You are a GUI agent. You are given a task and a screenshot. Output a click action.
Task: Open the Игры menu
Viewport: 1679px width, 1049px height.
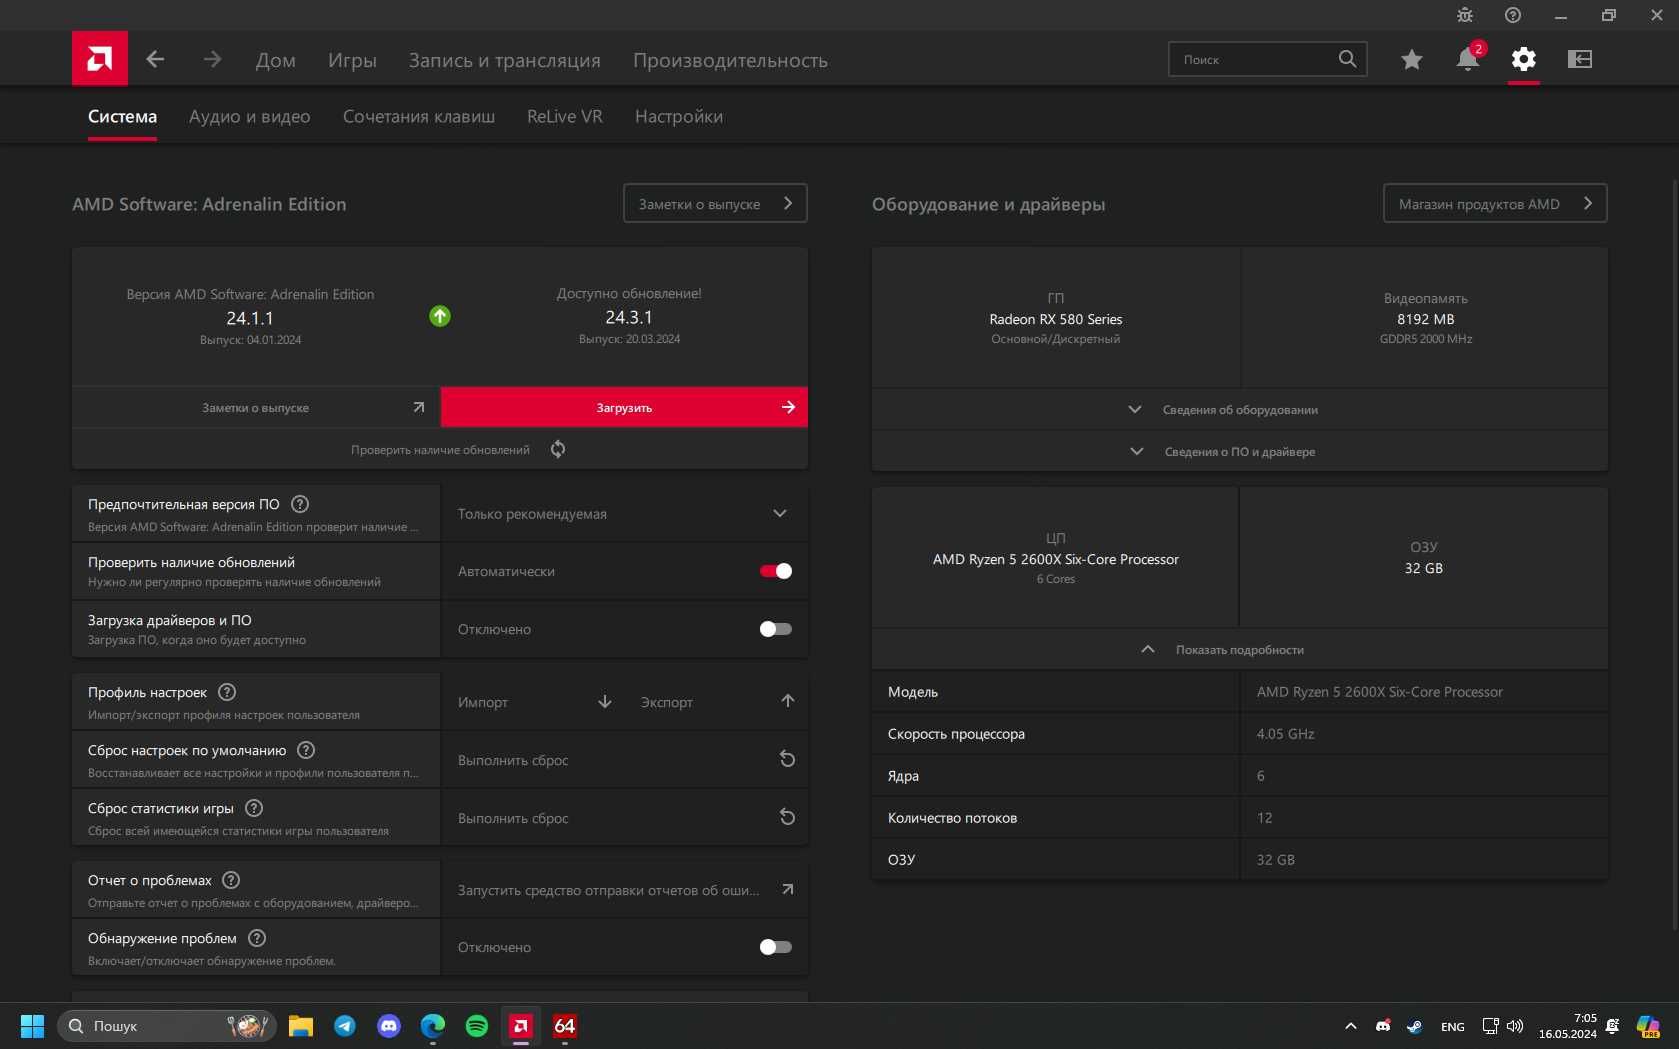coord(352,60)
